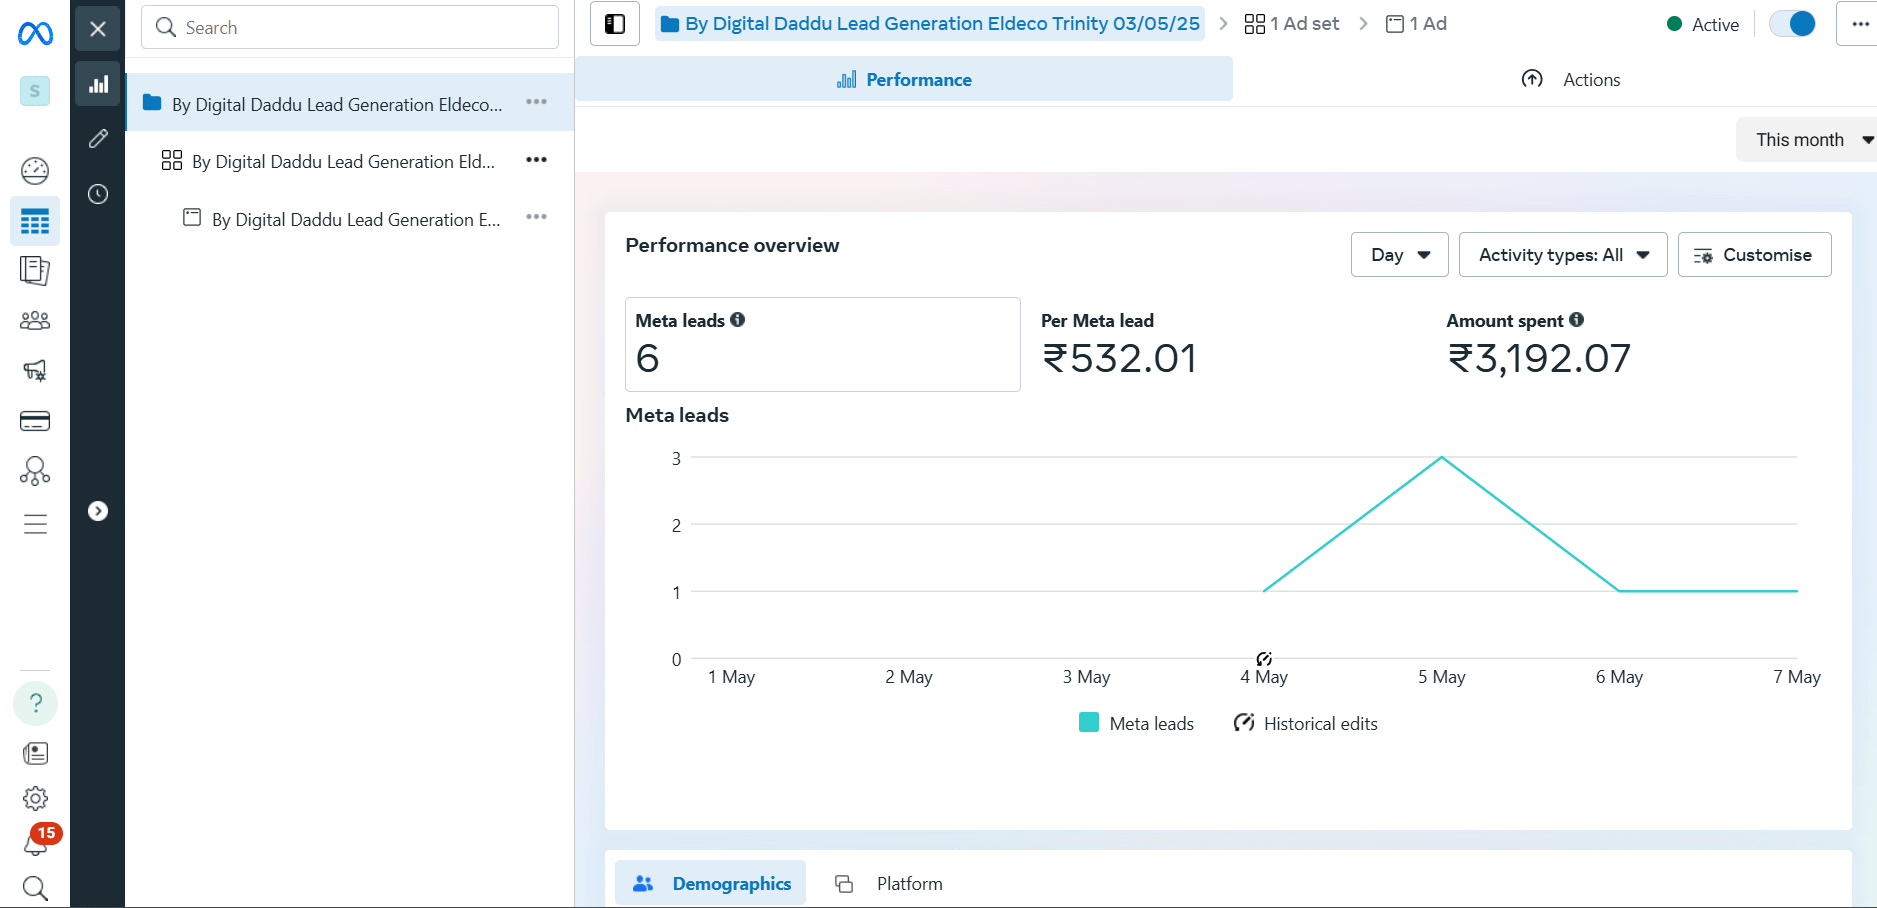Viewport: 1877px width, 908px height.
Task: Select the charts view icon
Action: click(98, 84)
